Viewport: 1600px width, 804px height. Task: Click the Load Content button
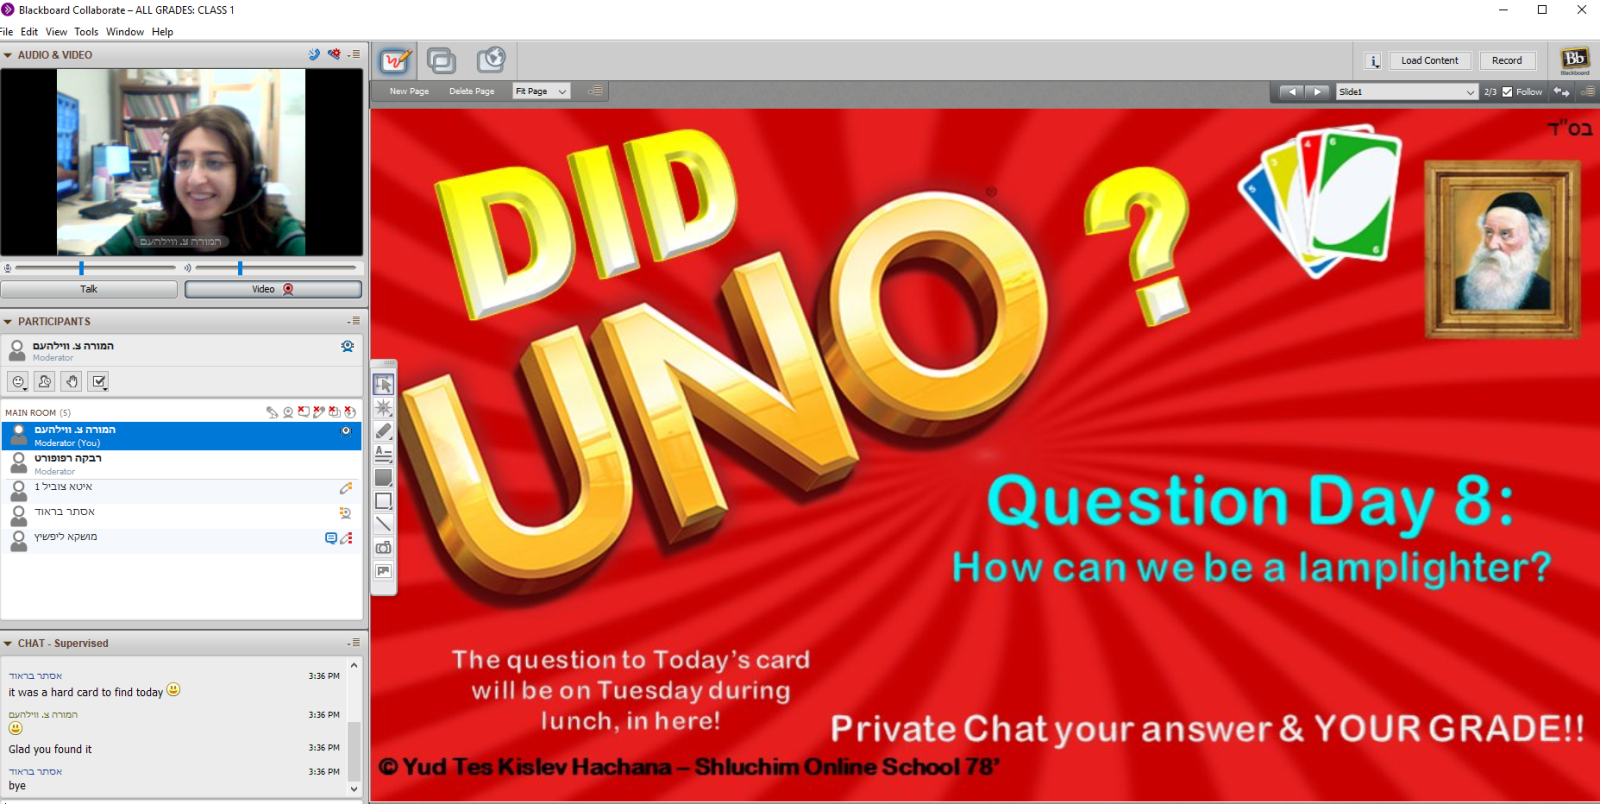(x=1430, y=61)
